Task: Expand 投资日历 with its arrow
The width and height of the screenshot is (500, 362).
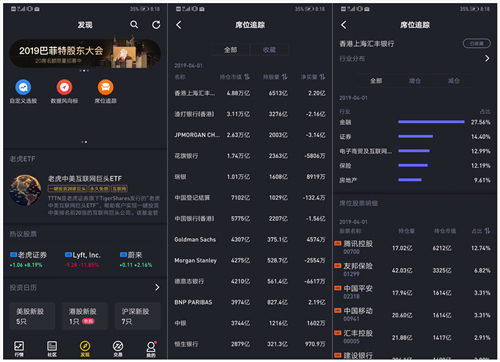Action: (x=157, y=287)
